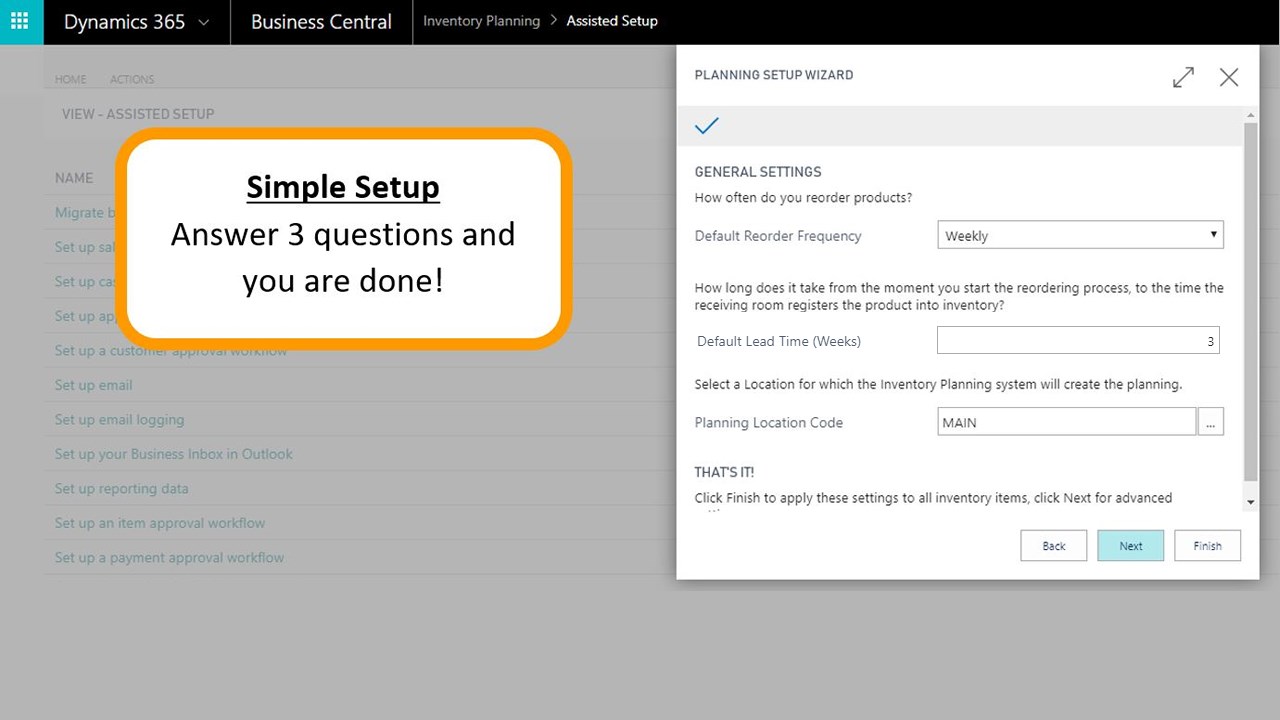Click Finish to apply settings

point(1207,546)
